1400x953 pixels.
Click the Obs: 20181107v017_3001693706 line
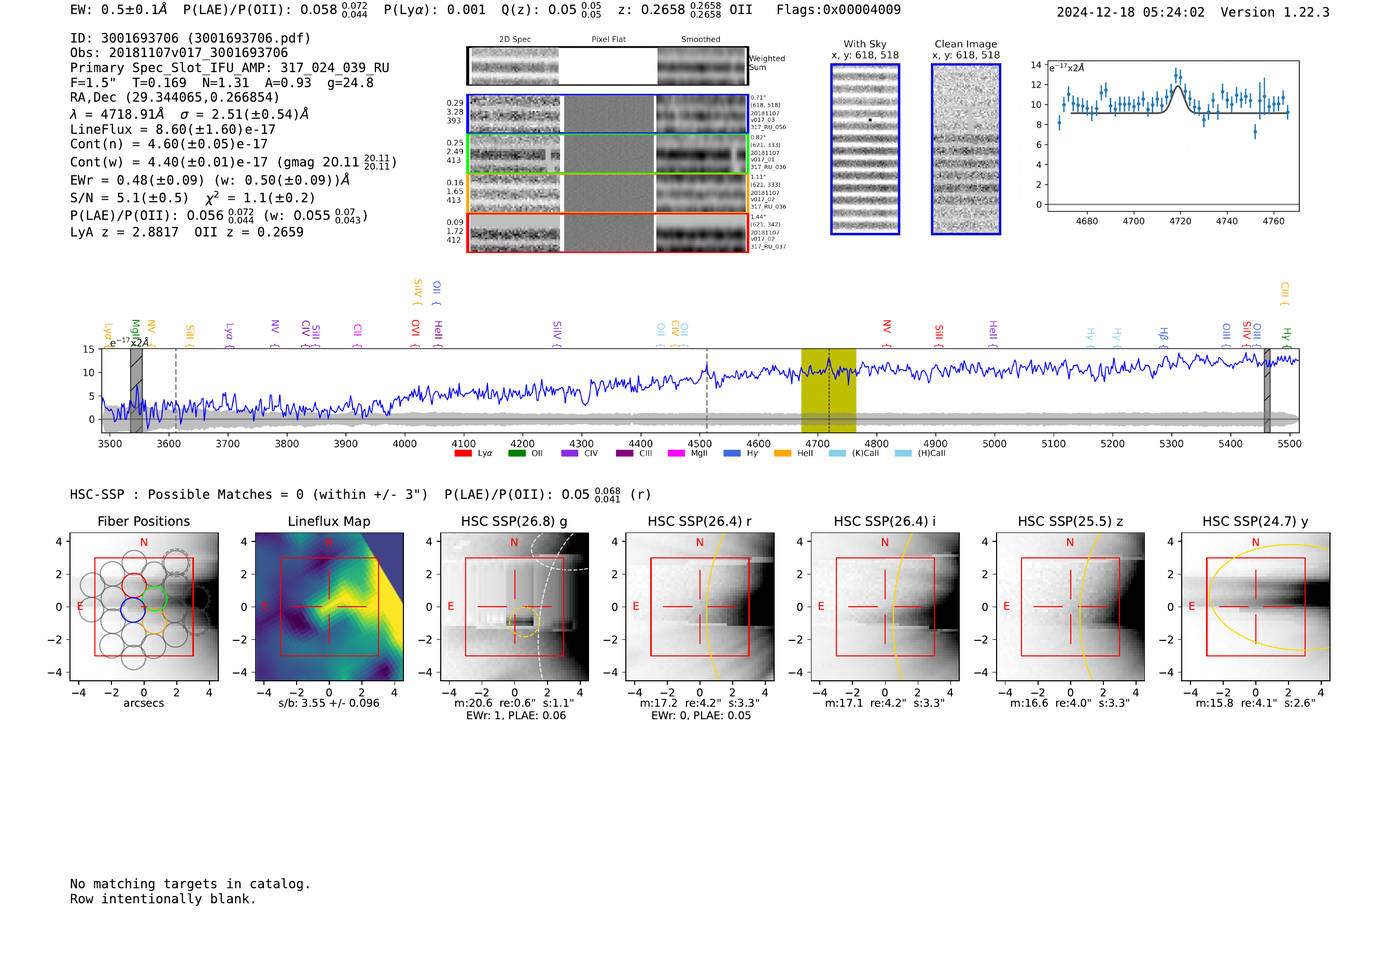coord(179,53)
